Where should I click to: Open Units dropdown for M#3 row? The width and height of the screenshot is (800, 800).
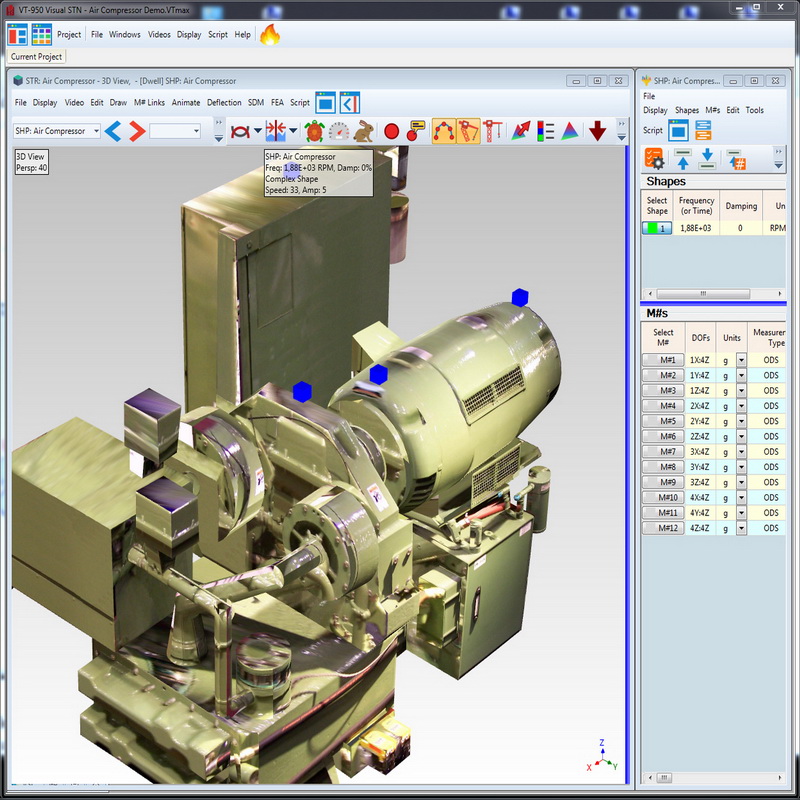741,391
